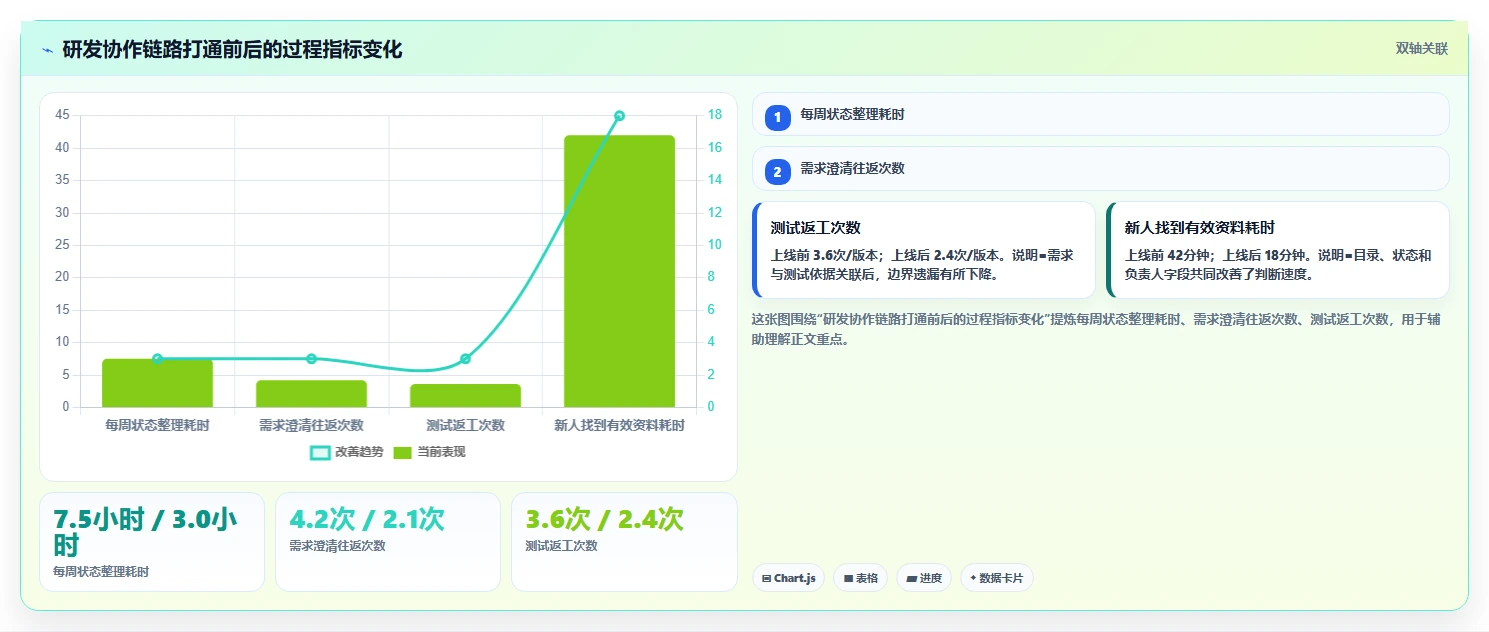Click the 表格 tag icon
The height and width of the screenshot is (632, 1489).
point(848,578)
